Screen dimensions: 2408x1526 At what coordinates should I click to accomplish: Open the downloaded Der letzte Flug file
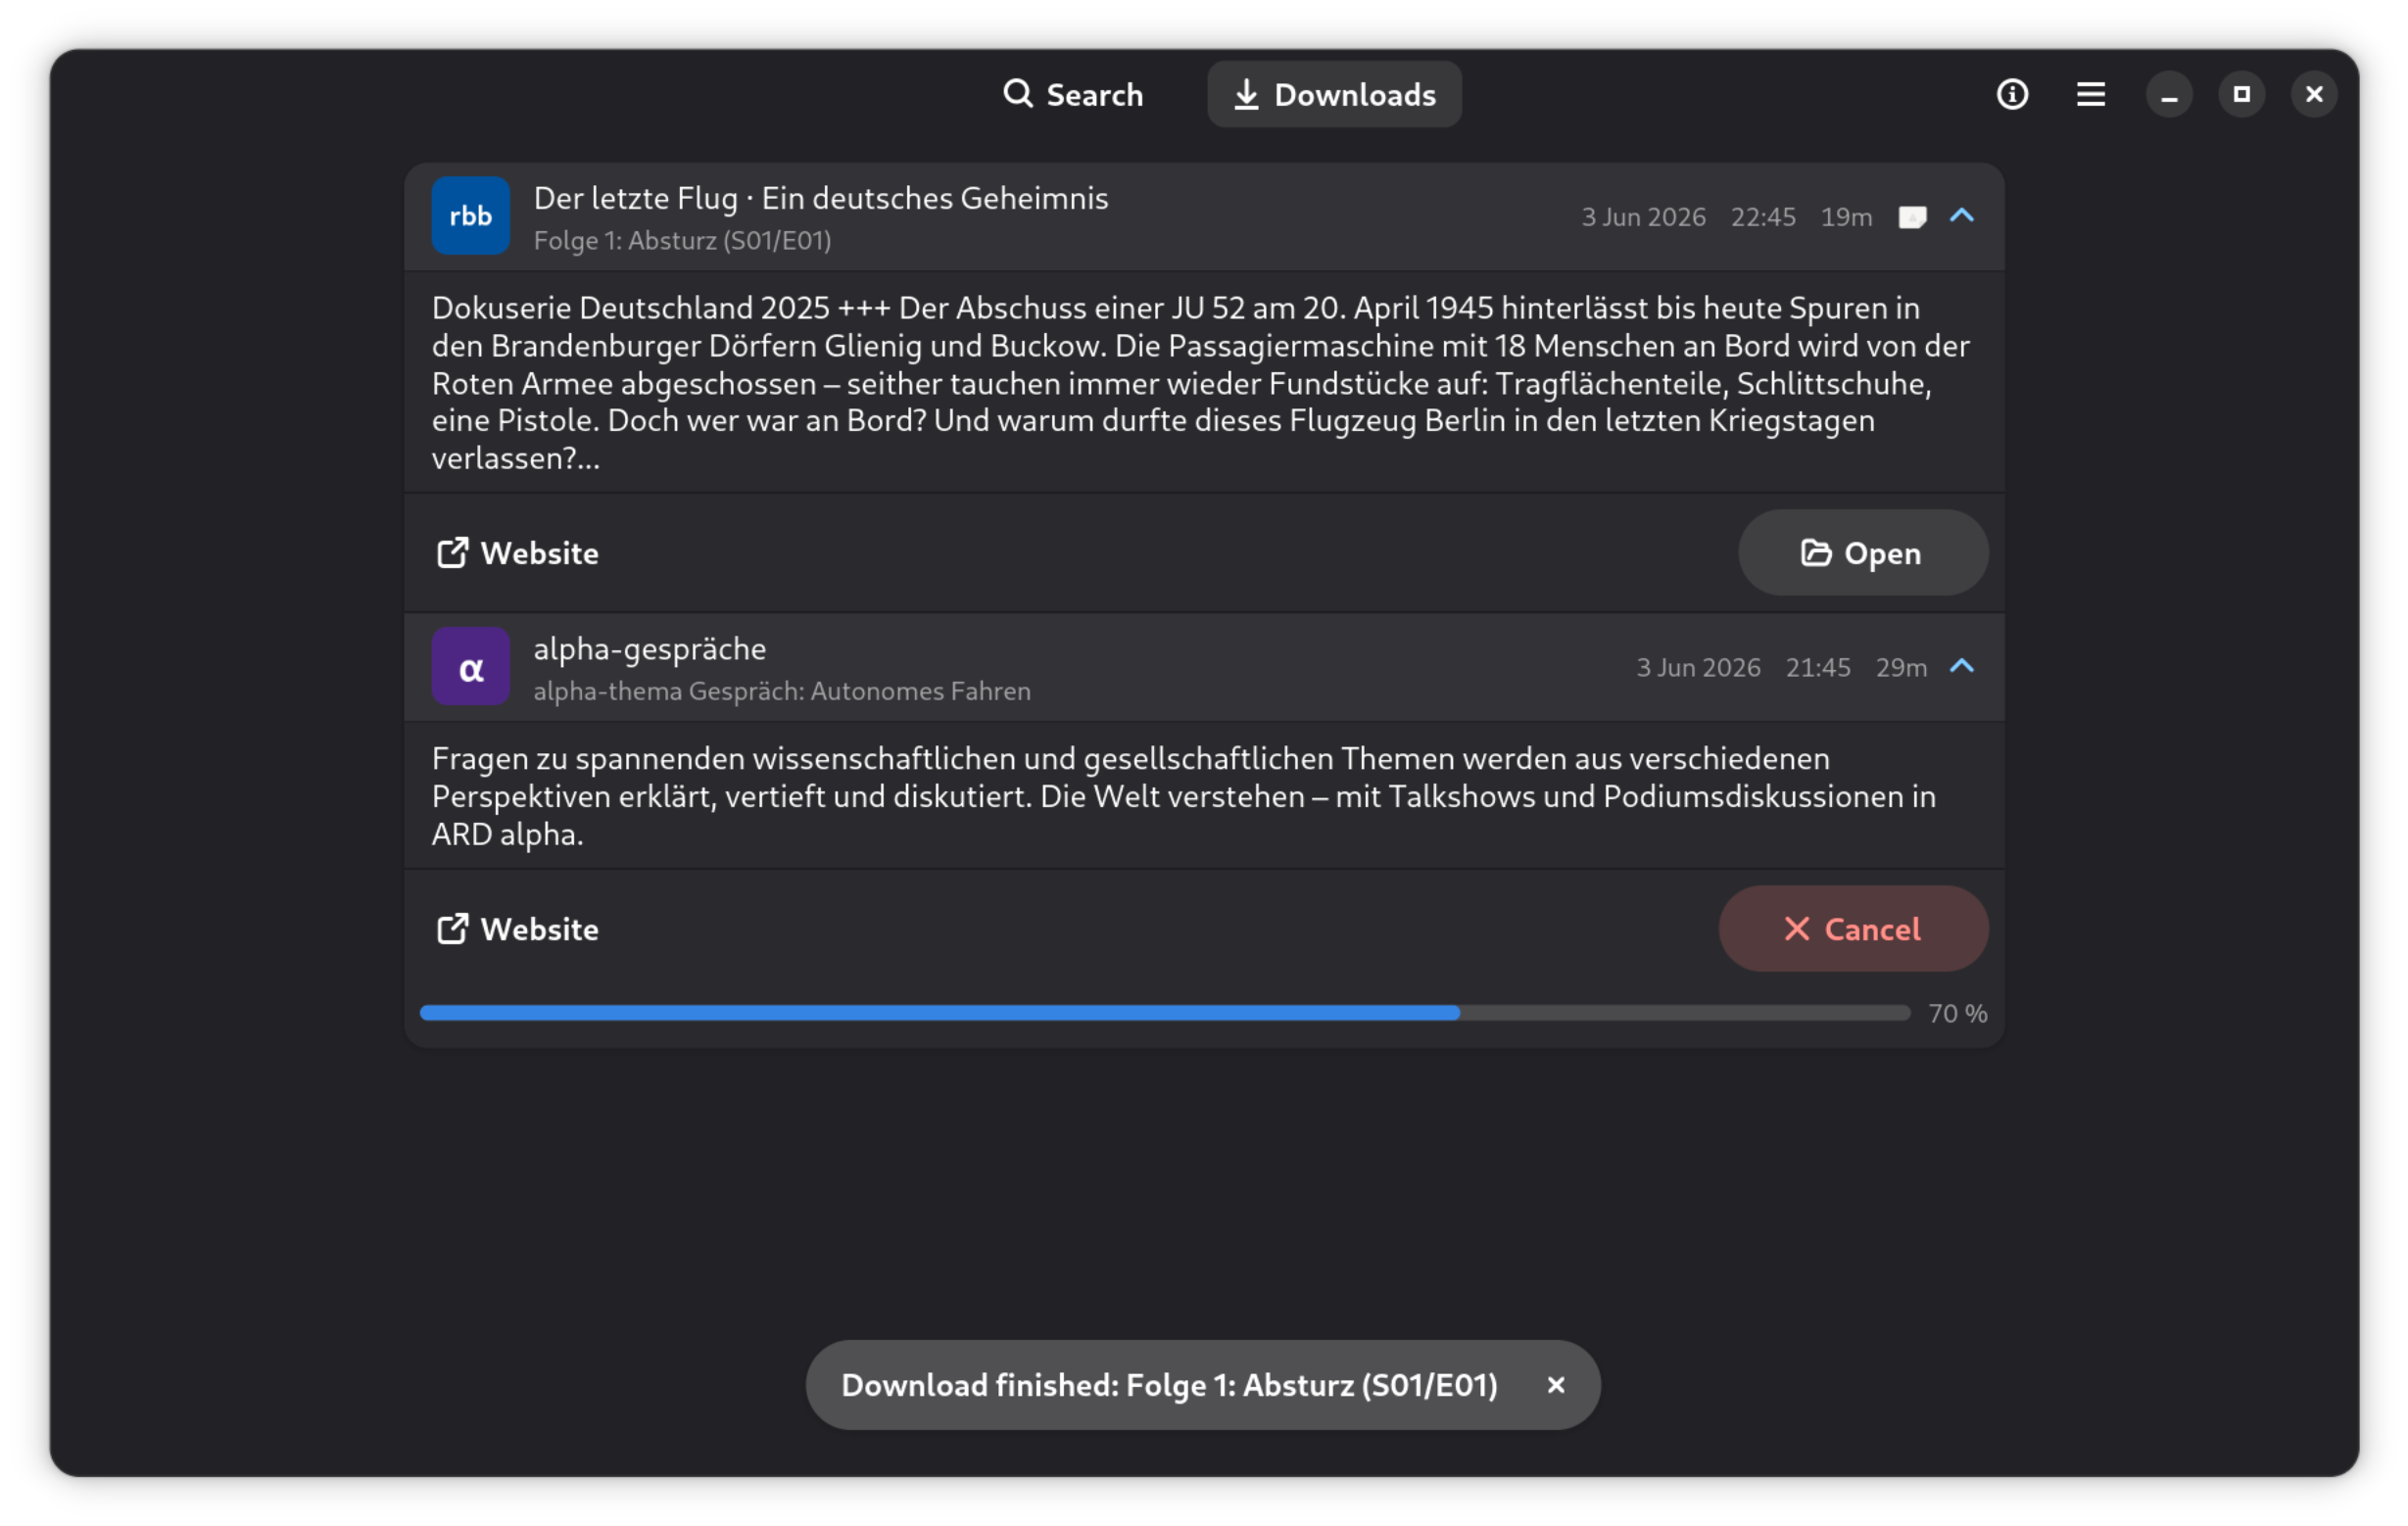pos(1862,553)
